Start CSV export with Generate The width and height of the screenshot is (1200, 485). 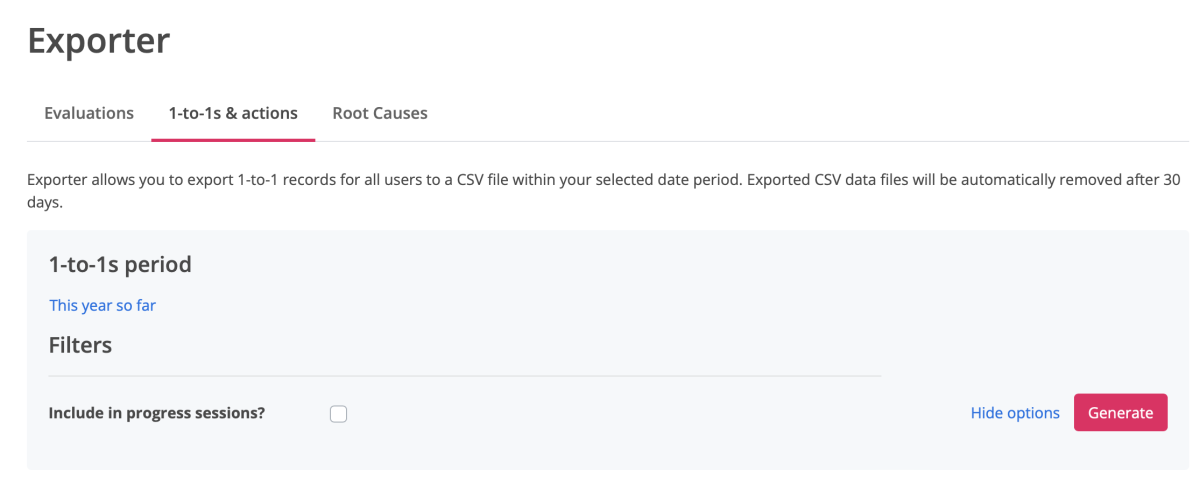[x=1120, y=413]
